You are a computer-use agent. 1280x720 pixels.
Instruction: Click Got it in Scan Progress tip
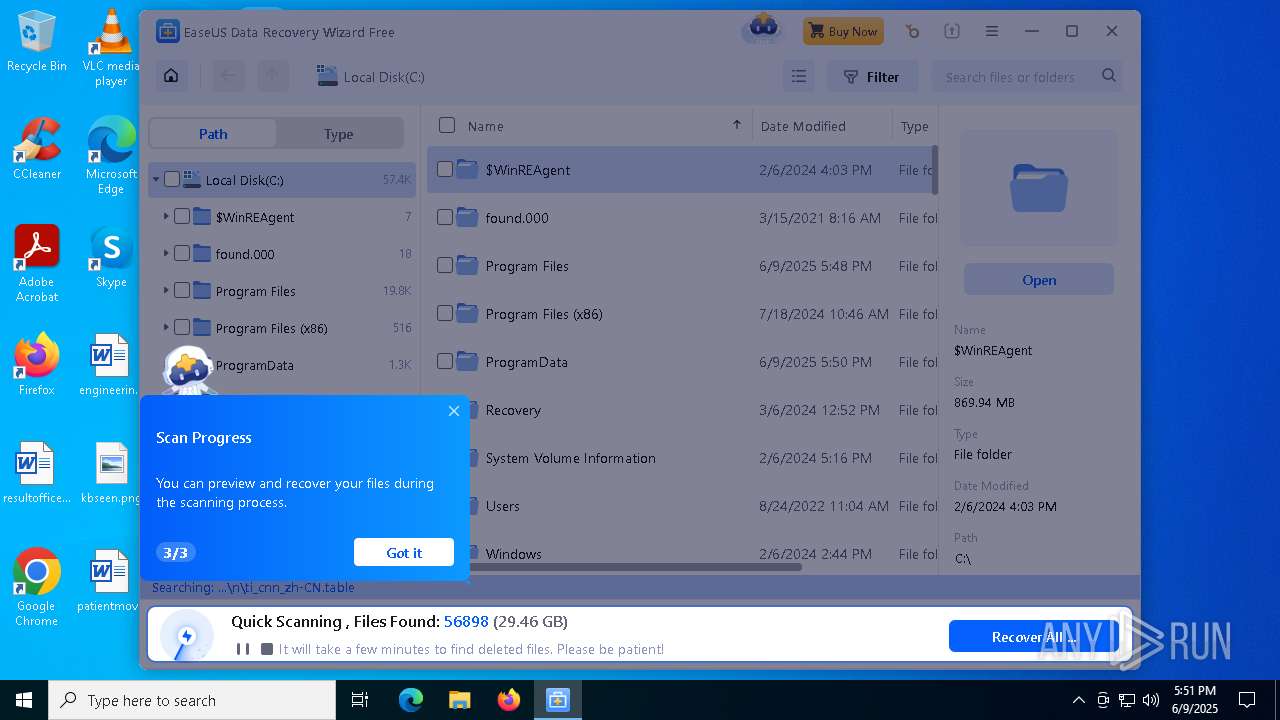click(x=404, y=552)
